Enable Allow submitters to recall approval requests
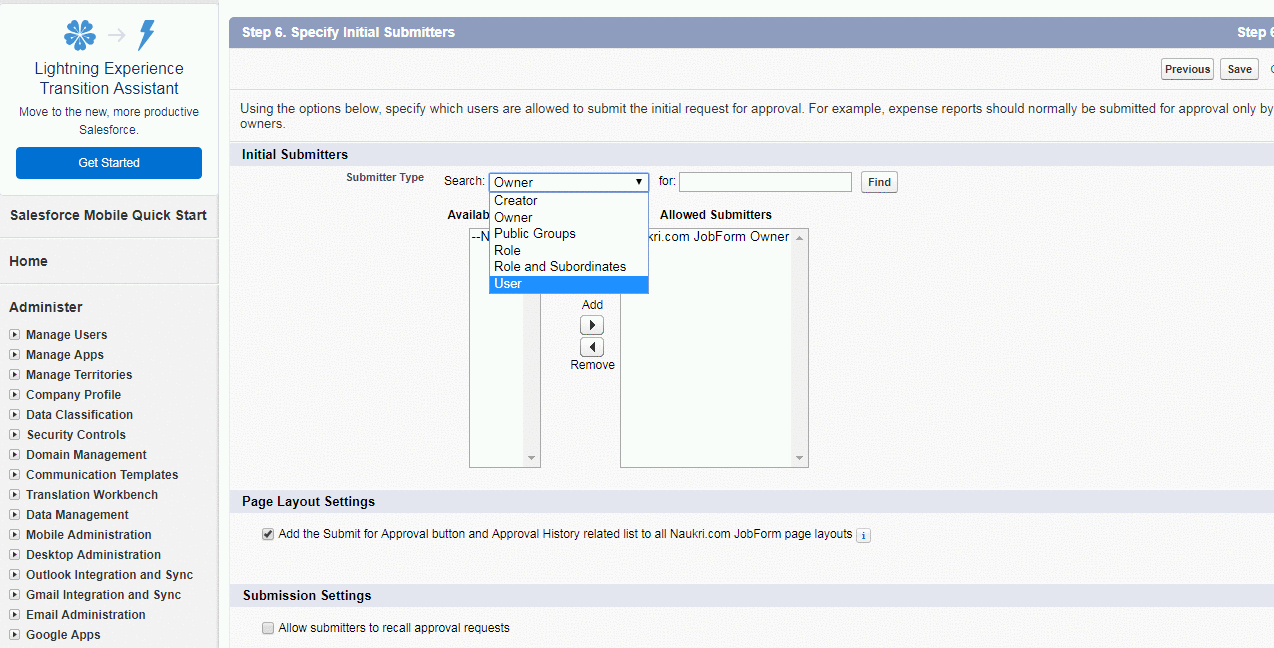The width and height of the screenshot is (1274, 648). [x=268, y=628]
